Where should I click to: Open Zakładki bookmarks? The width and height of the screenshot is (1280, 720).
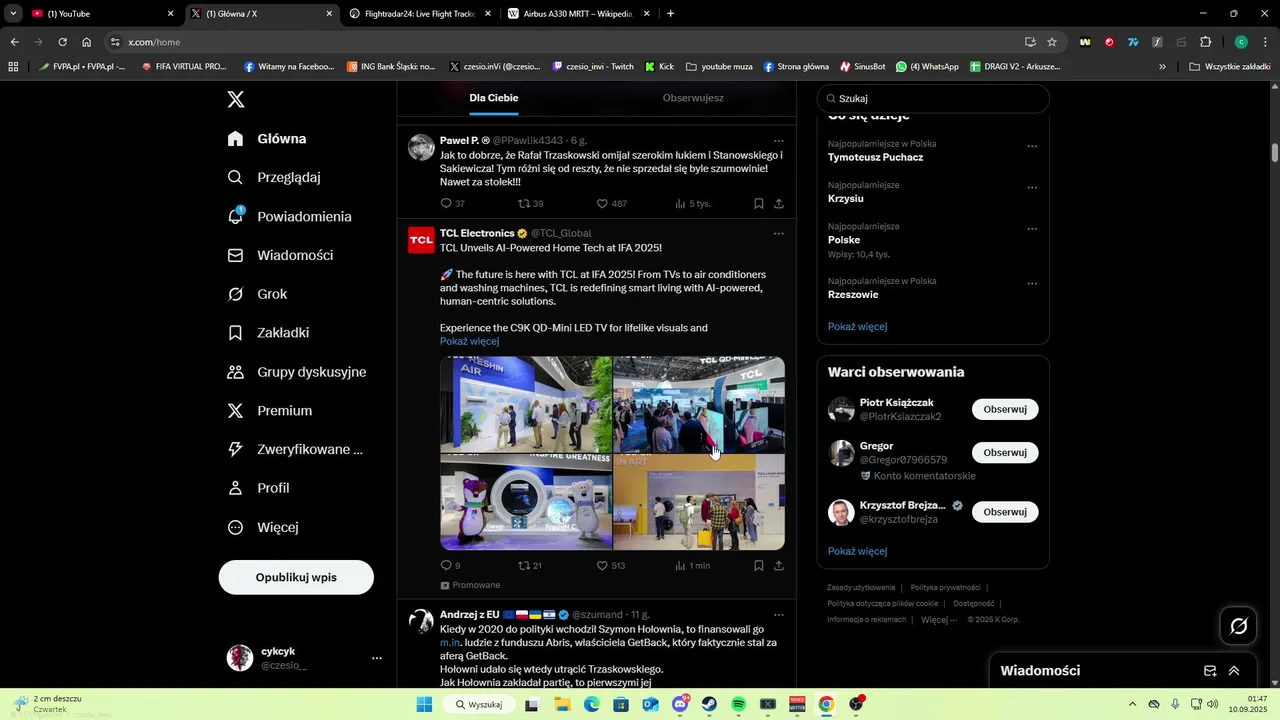(268, 333)
